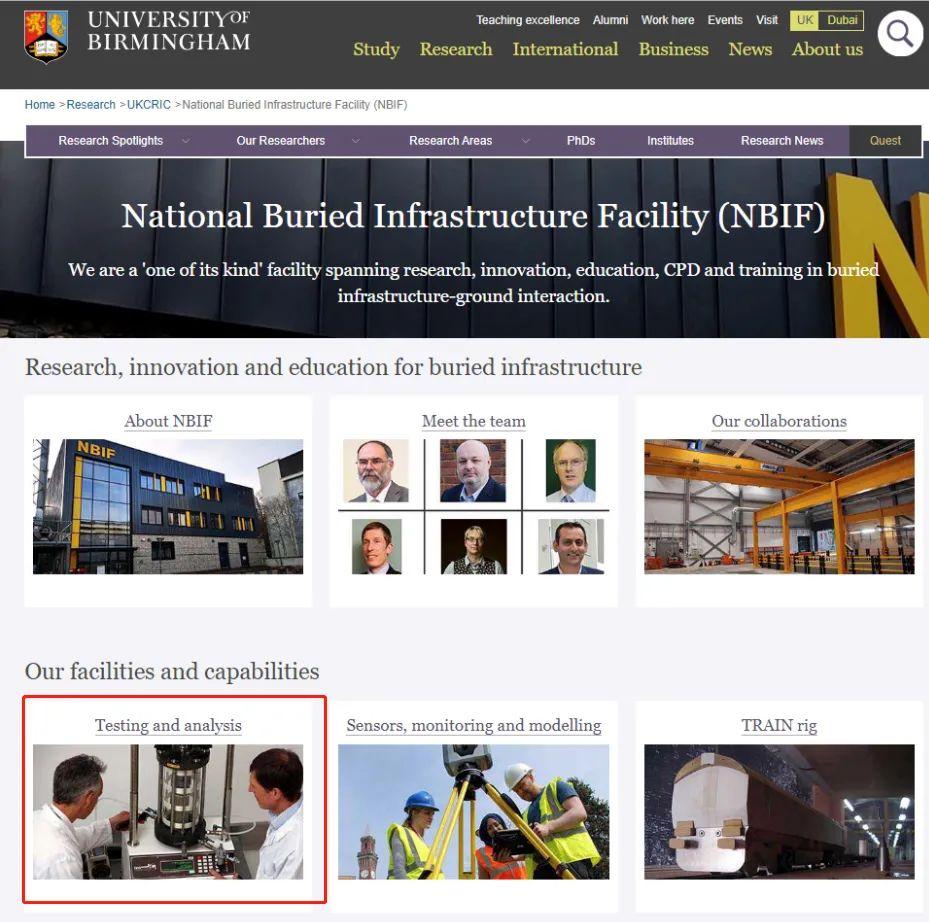Click the University of Birmingham crest logo
The image size is (929, 922).
click(x=46, y=37)
